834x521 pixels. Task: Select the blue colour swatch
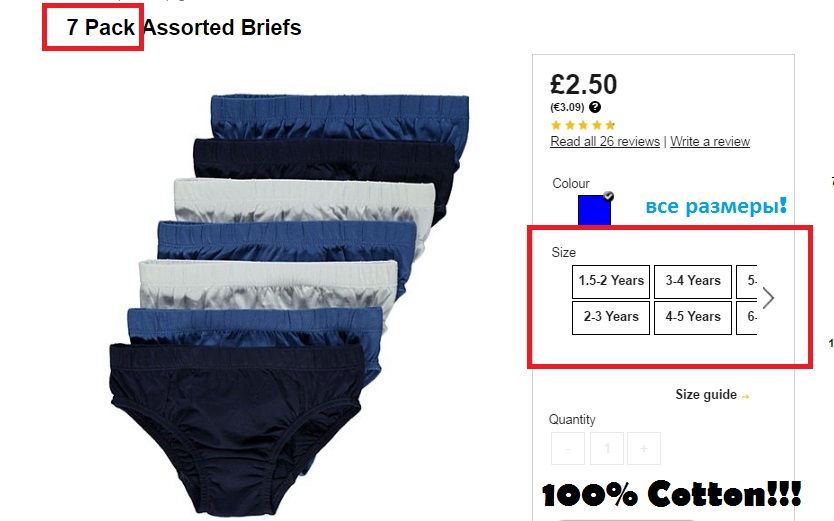coord(594,210)
